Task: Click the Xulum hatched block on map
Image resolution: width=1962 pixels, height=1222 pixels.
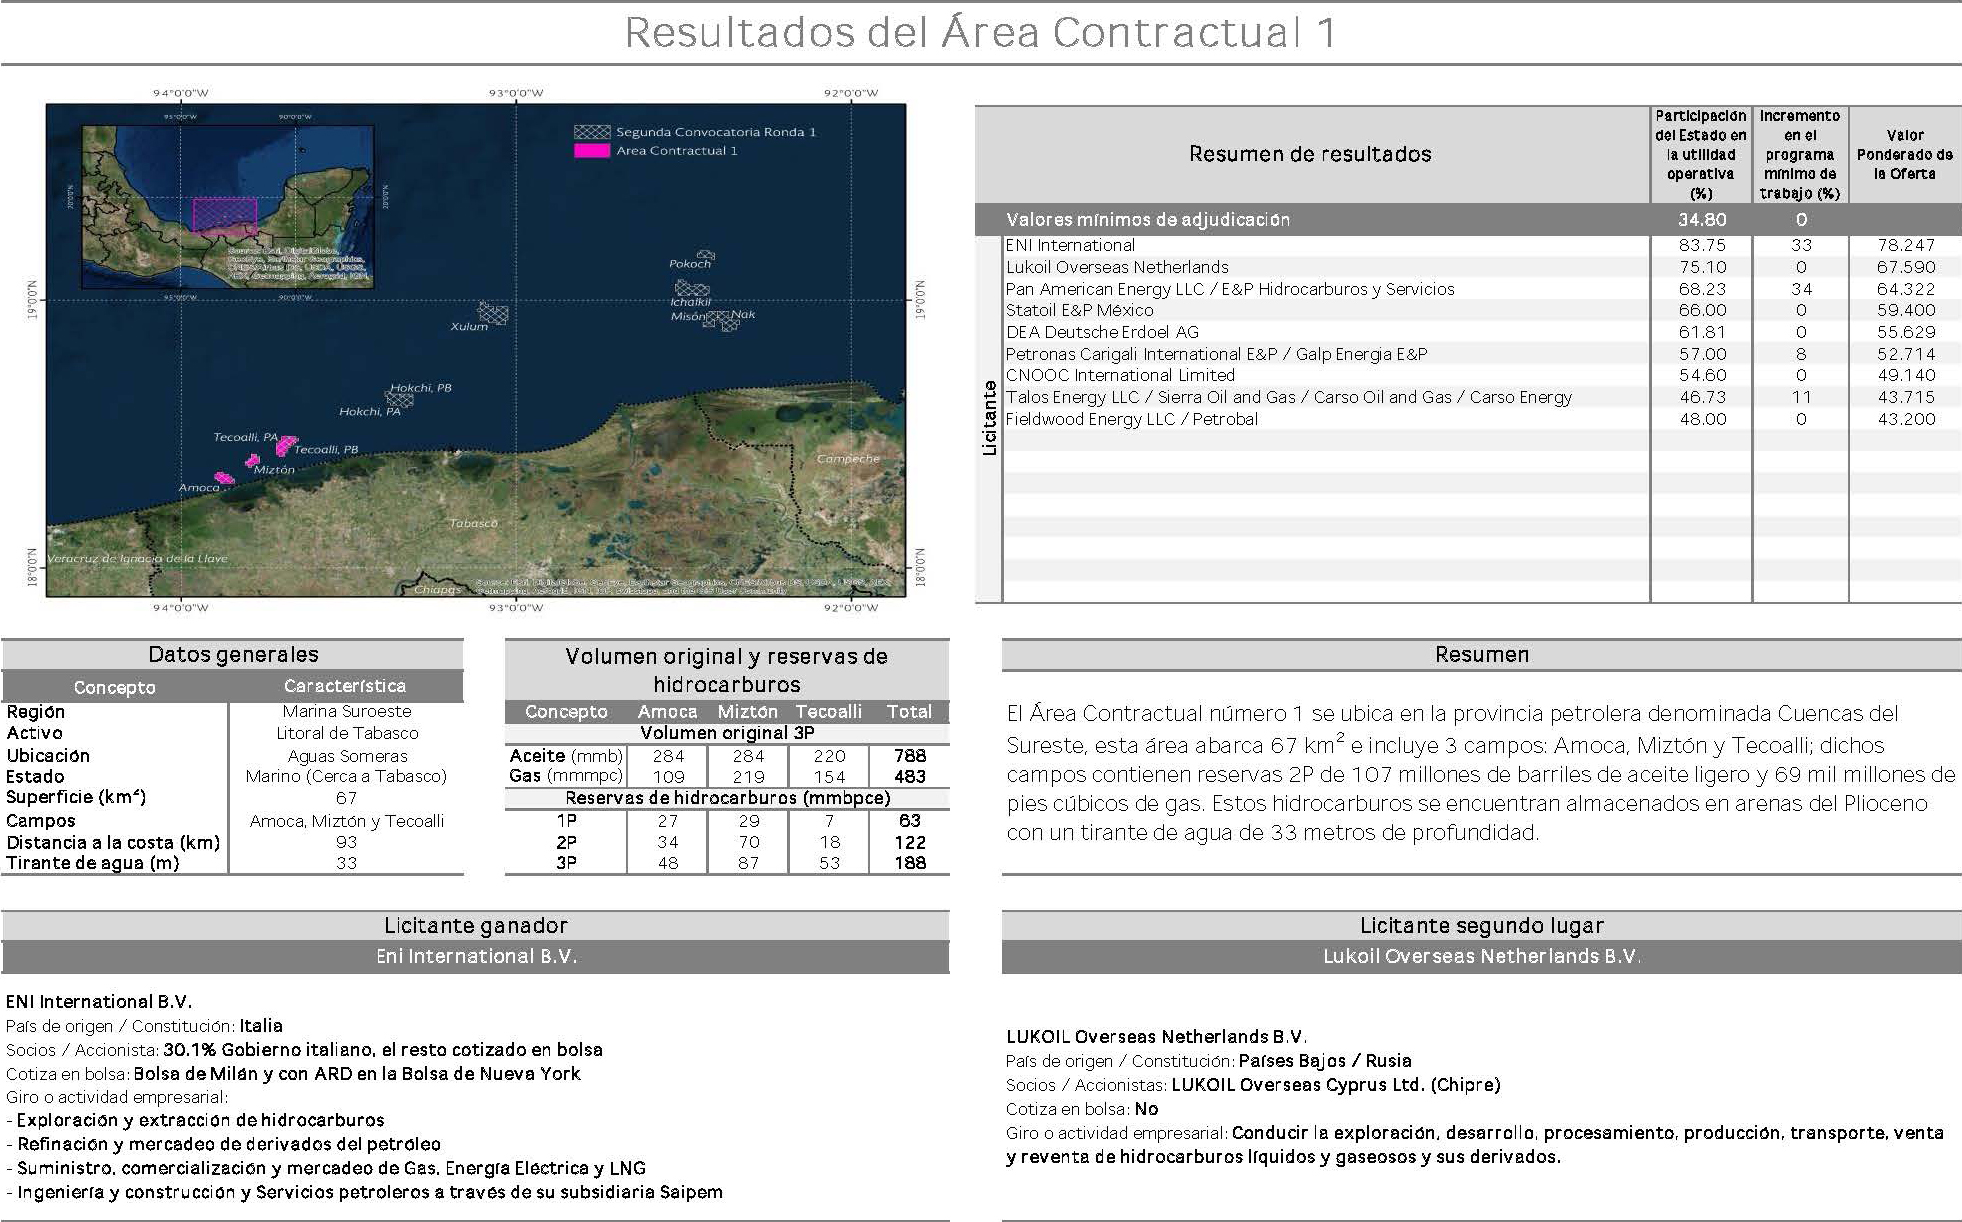Action: coord(493,313)
